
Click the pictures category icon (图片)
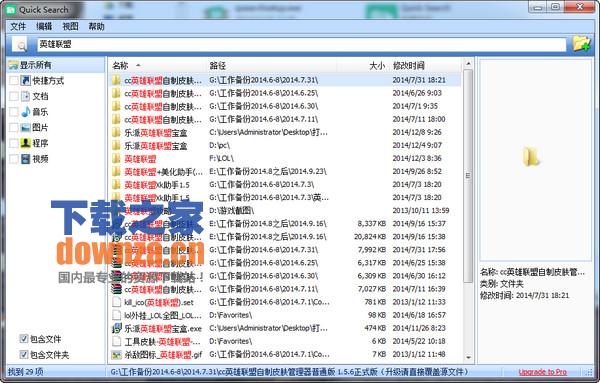click(26, 127)
